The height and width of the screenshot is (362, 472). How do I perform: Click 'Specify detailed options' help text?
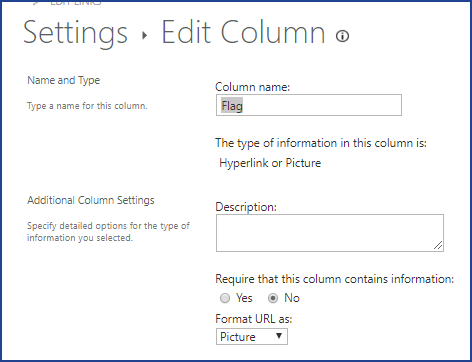click(x=108, y=232)
